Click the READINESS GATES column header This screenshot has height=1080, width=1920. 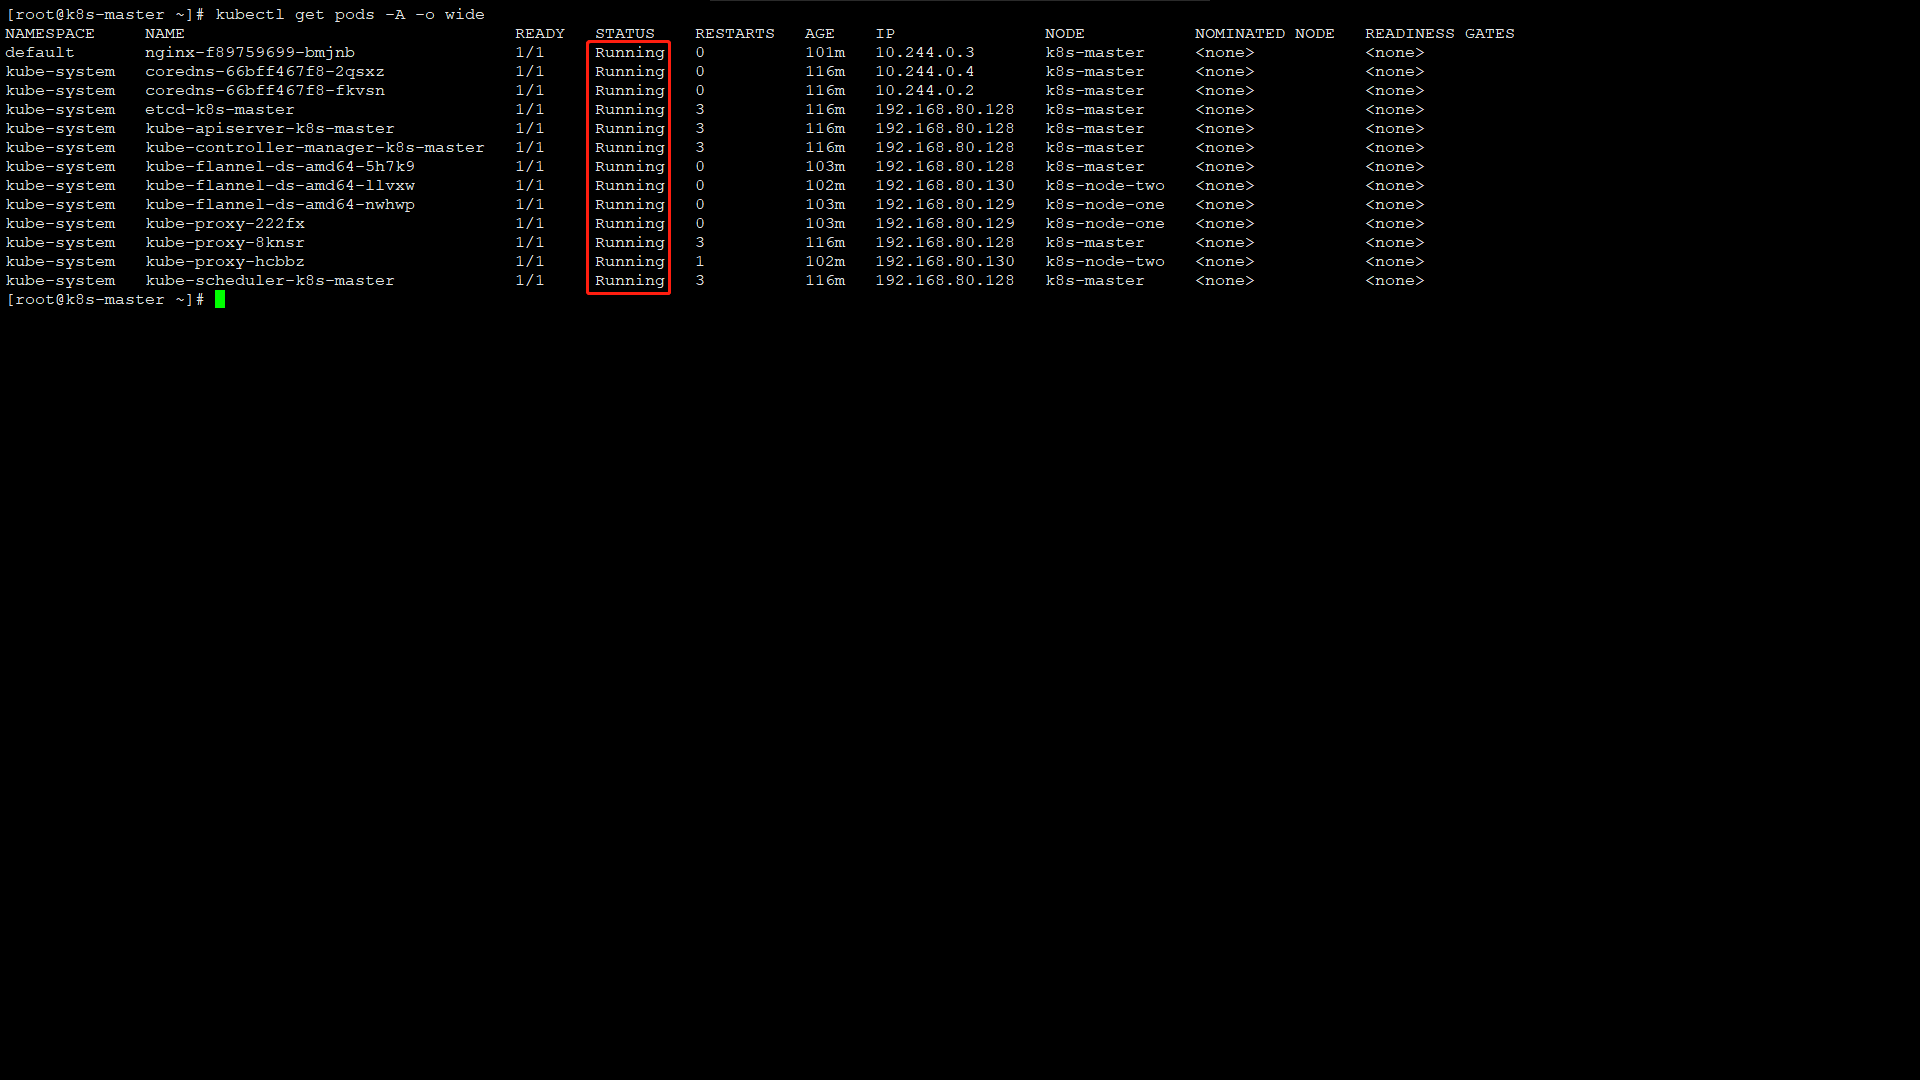point(1440,34)
